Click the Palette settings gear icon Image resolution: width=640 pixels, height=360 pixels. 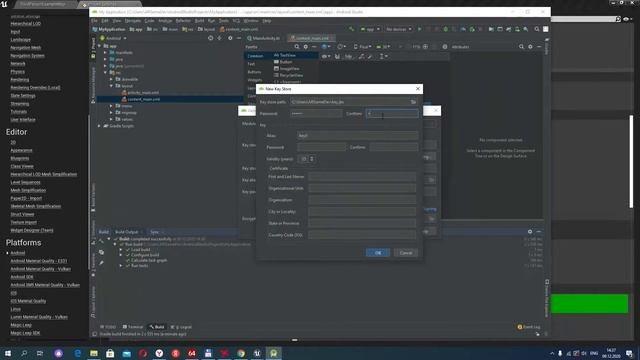pyautogui.click(x=305, y=47)
